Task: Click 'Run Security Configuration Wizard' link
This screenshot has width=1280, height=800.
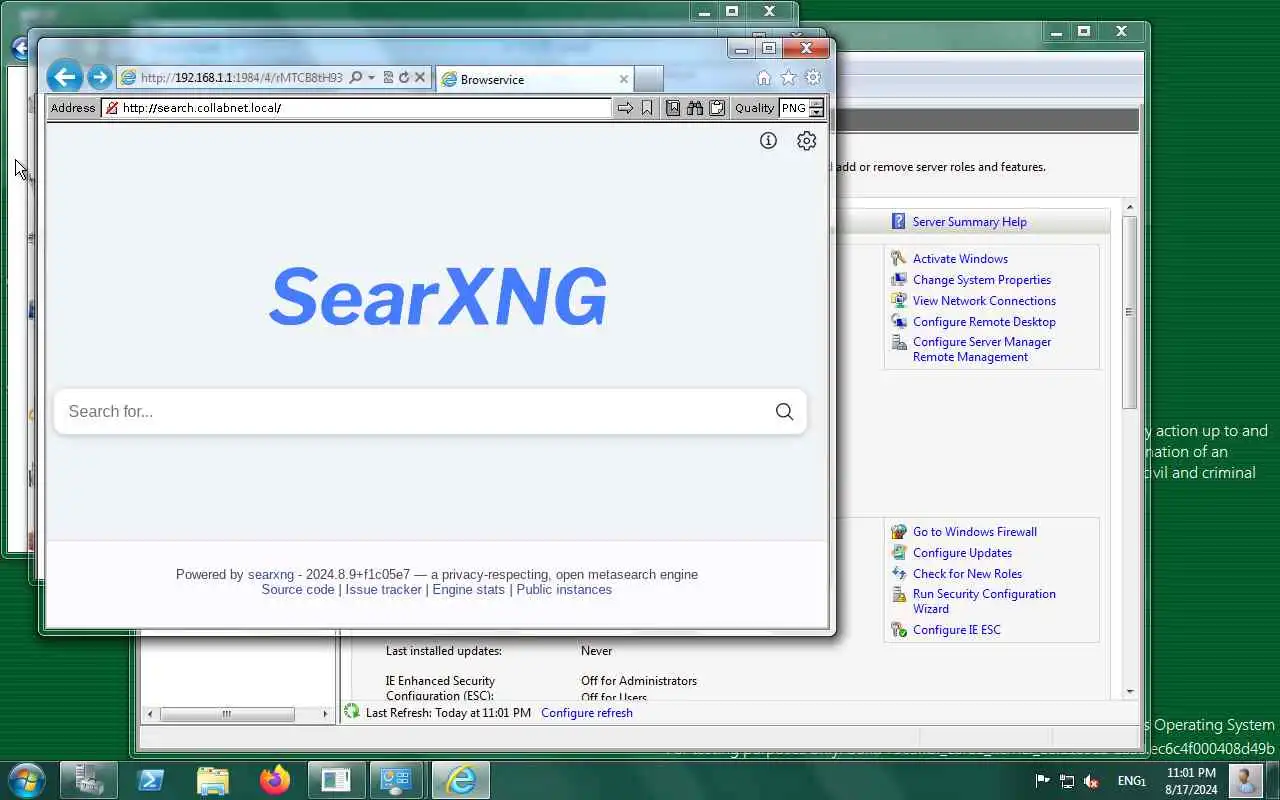Action: pyautogui.click(x=984, y=601)
